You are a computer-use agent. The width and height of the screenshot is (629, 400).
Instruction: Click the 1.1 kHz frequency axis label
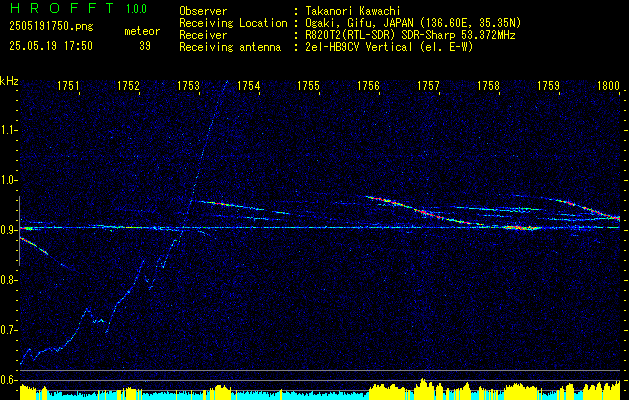coord(8,130)
